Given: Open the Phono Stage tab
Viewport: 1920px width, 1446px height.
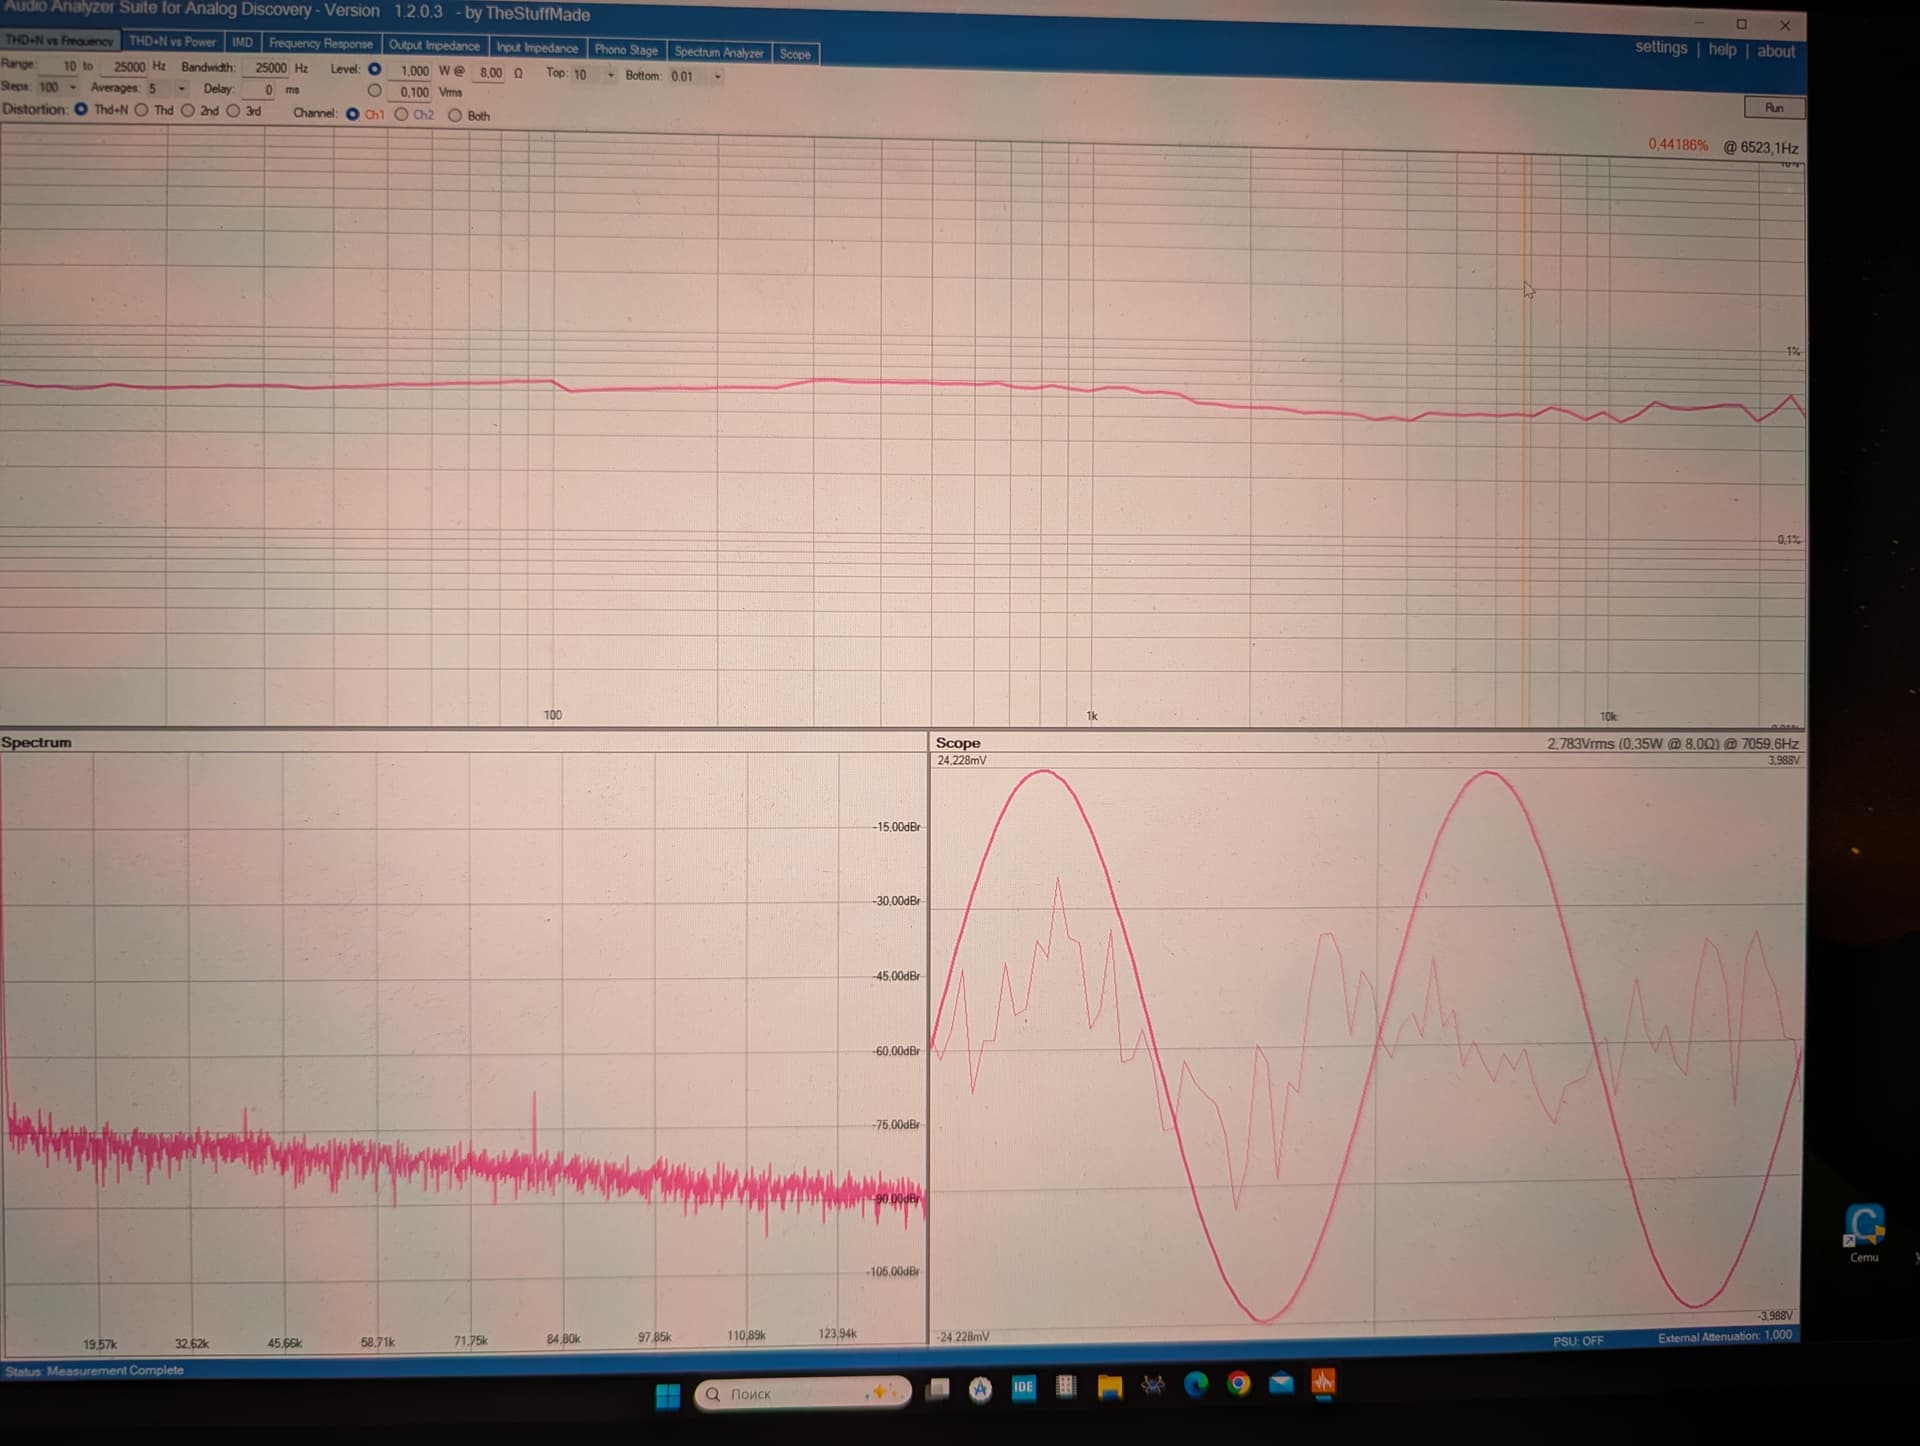Looking at the screenshot, I should [x=626, y=50].
